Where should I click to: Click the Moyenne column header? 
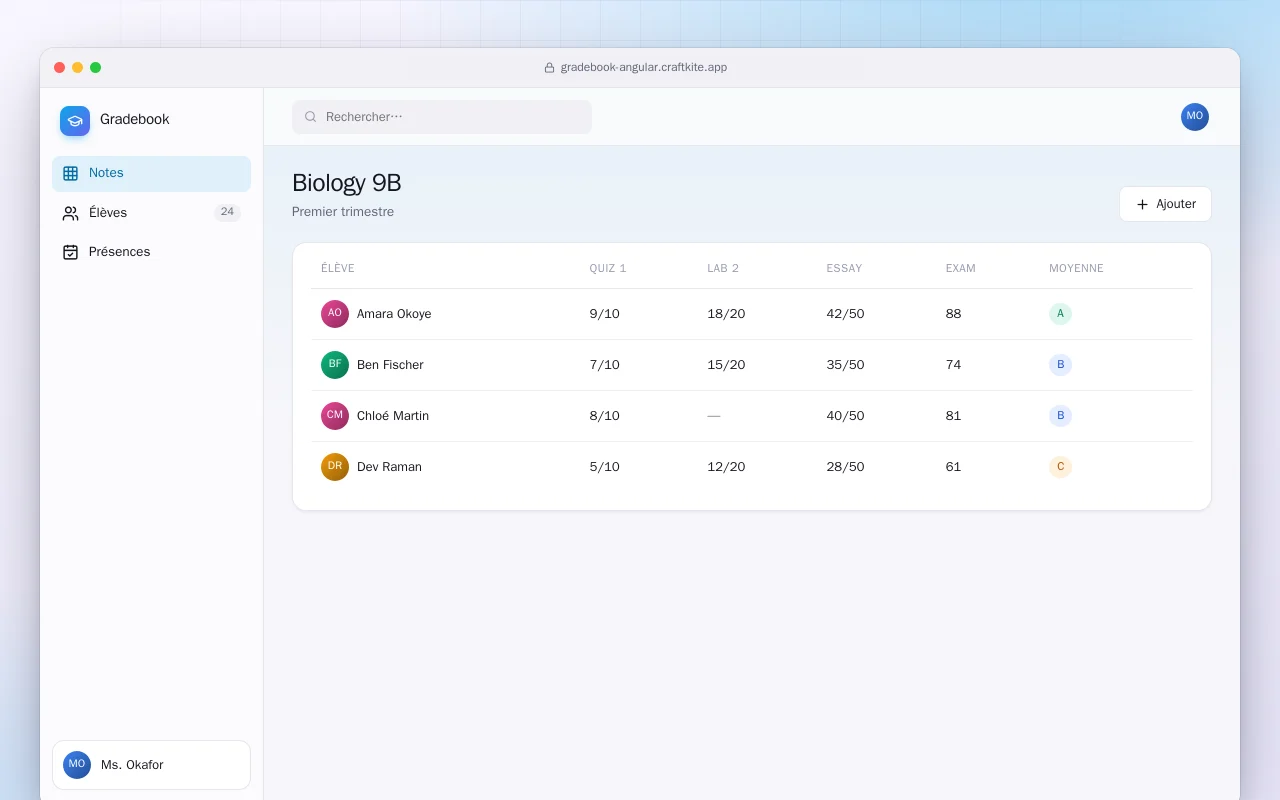click(x=1076, y=268)
